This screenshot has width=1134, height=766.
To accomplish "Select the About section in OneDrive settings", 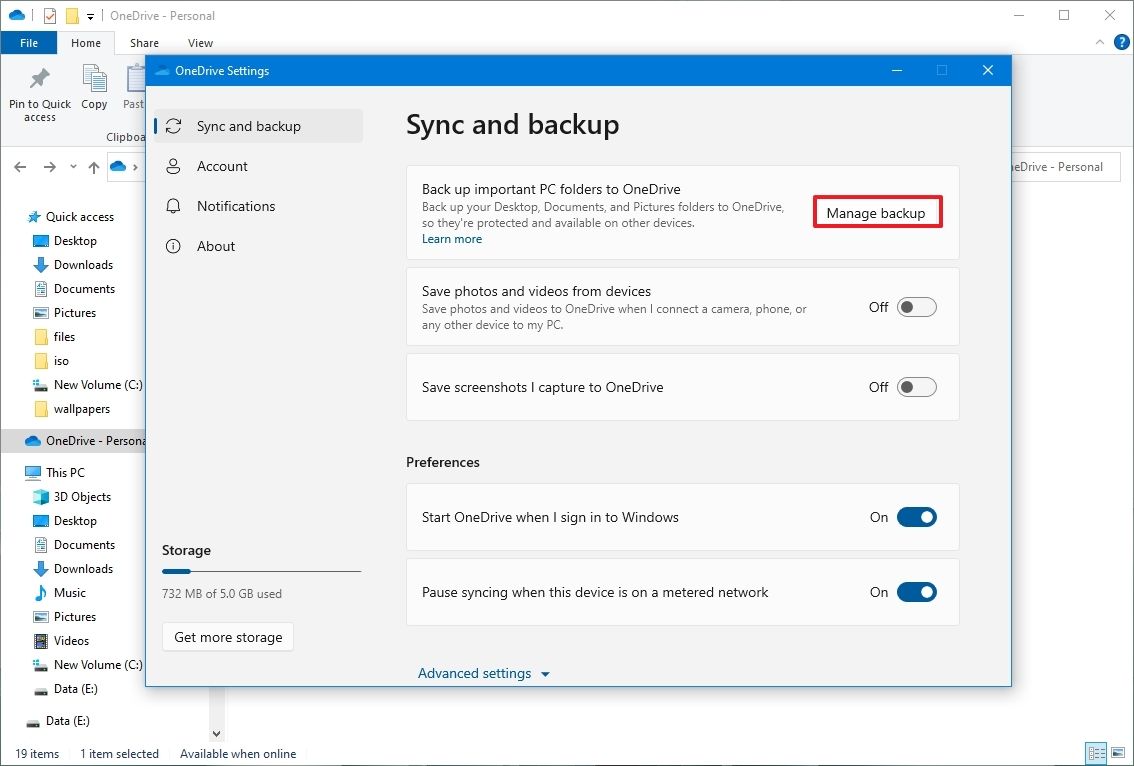I will [x=216, y=246].
